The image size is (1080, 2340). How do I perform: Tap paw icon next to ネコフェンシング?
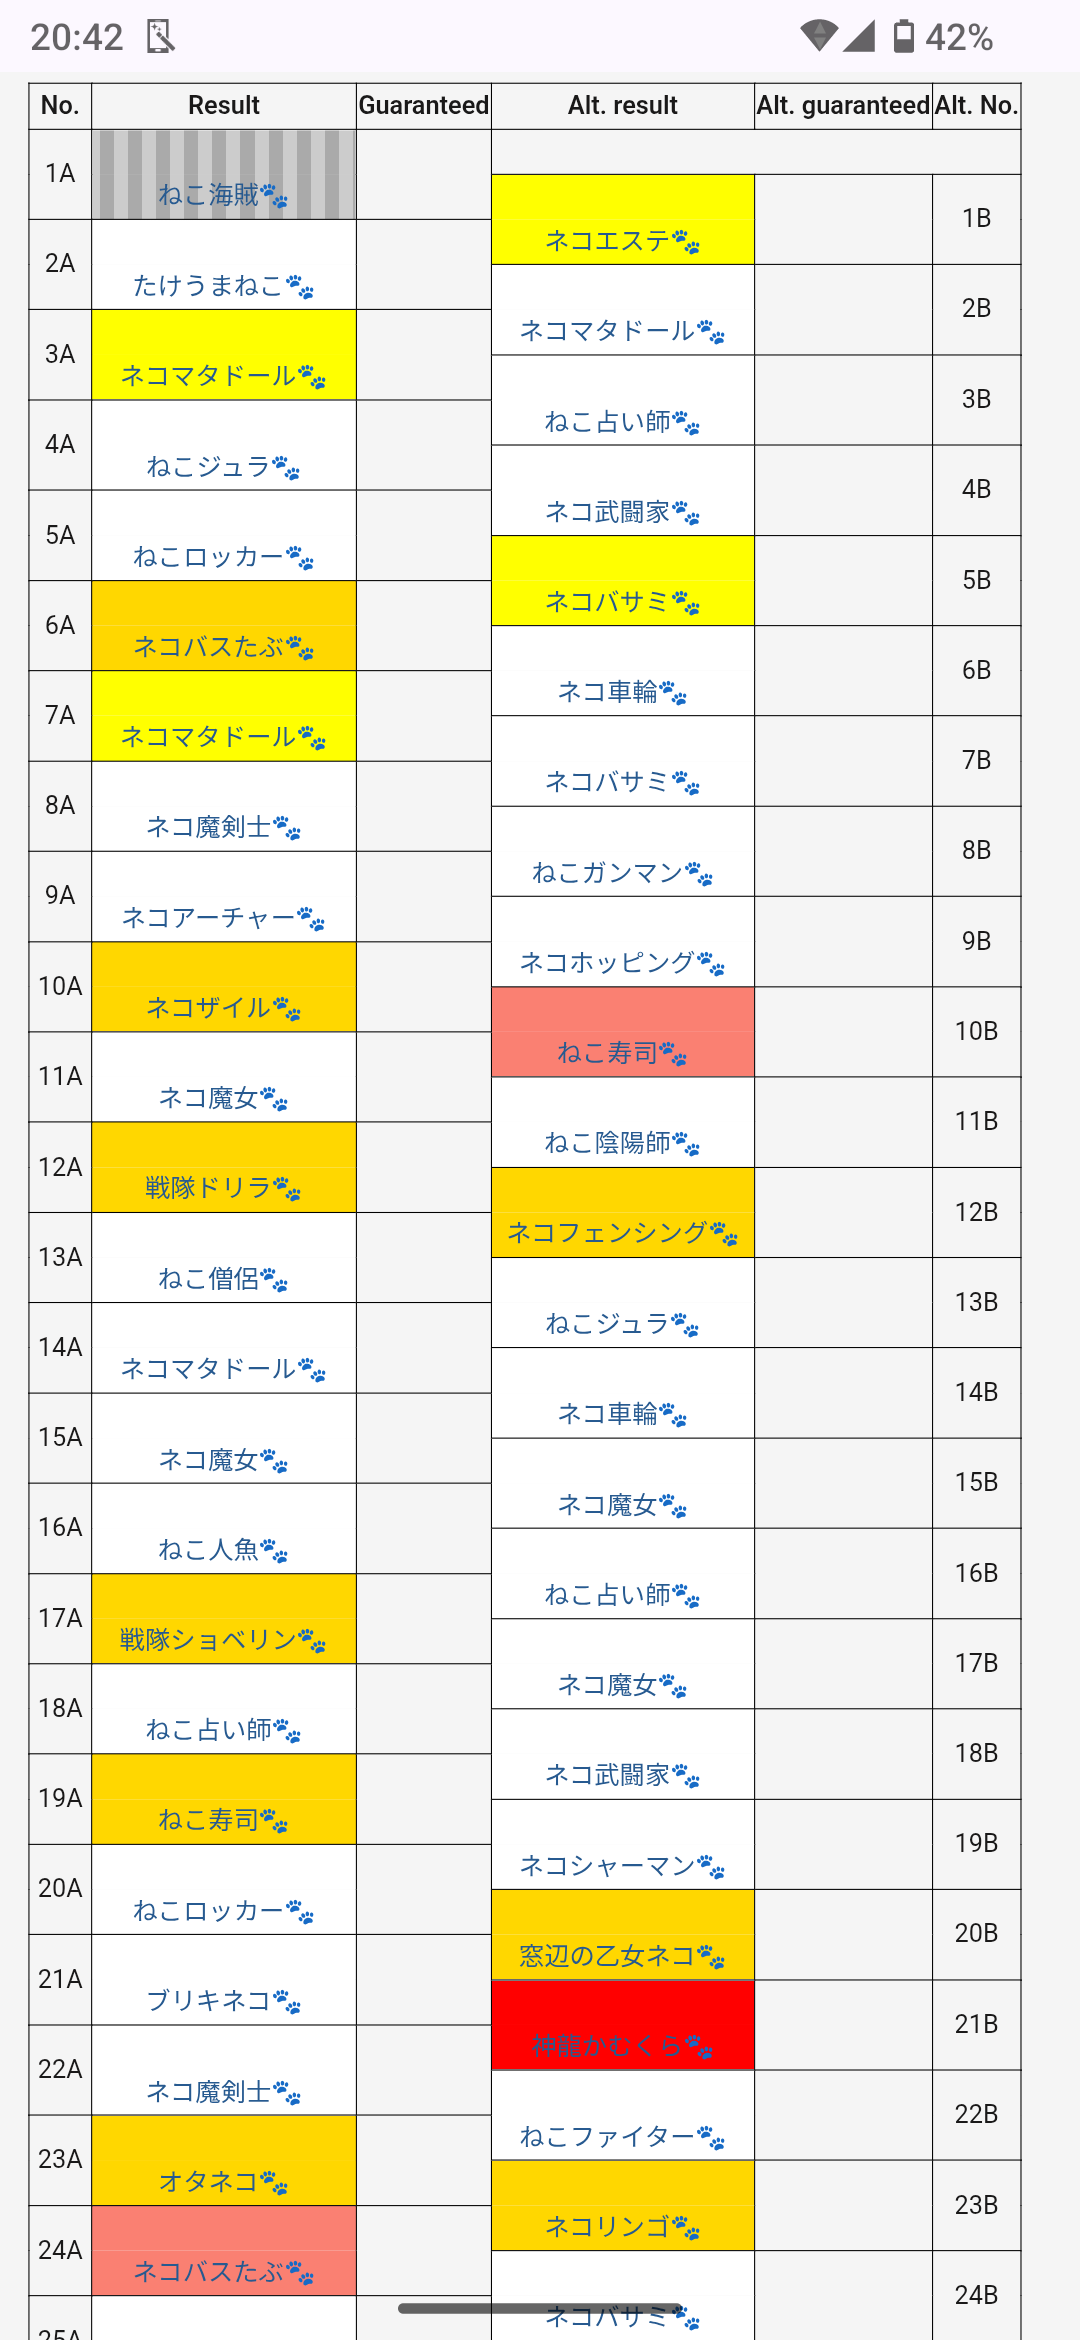click(724, 1235)
